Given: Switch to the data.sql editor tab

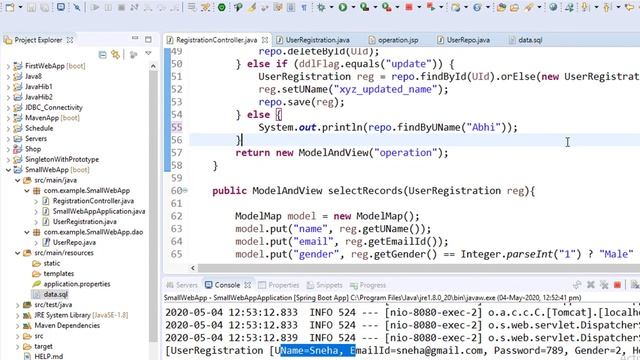Looking at the screenshot, I should coord(526,40).
